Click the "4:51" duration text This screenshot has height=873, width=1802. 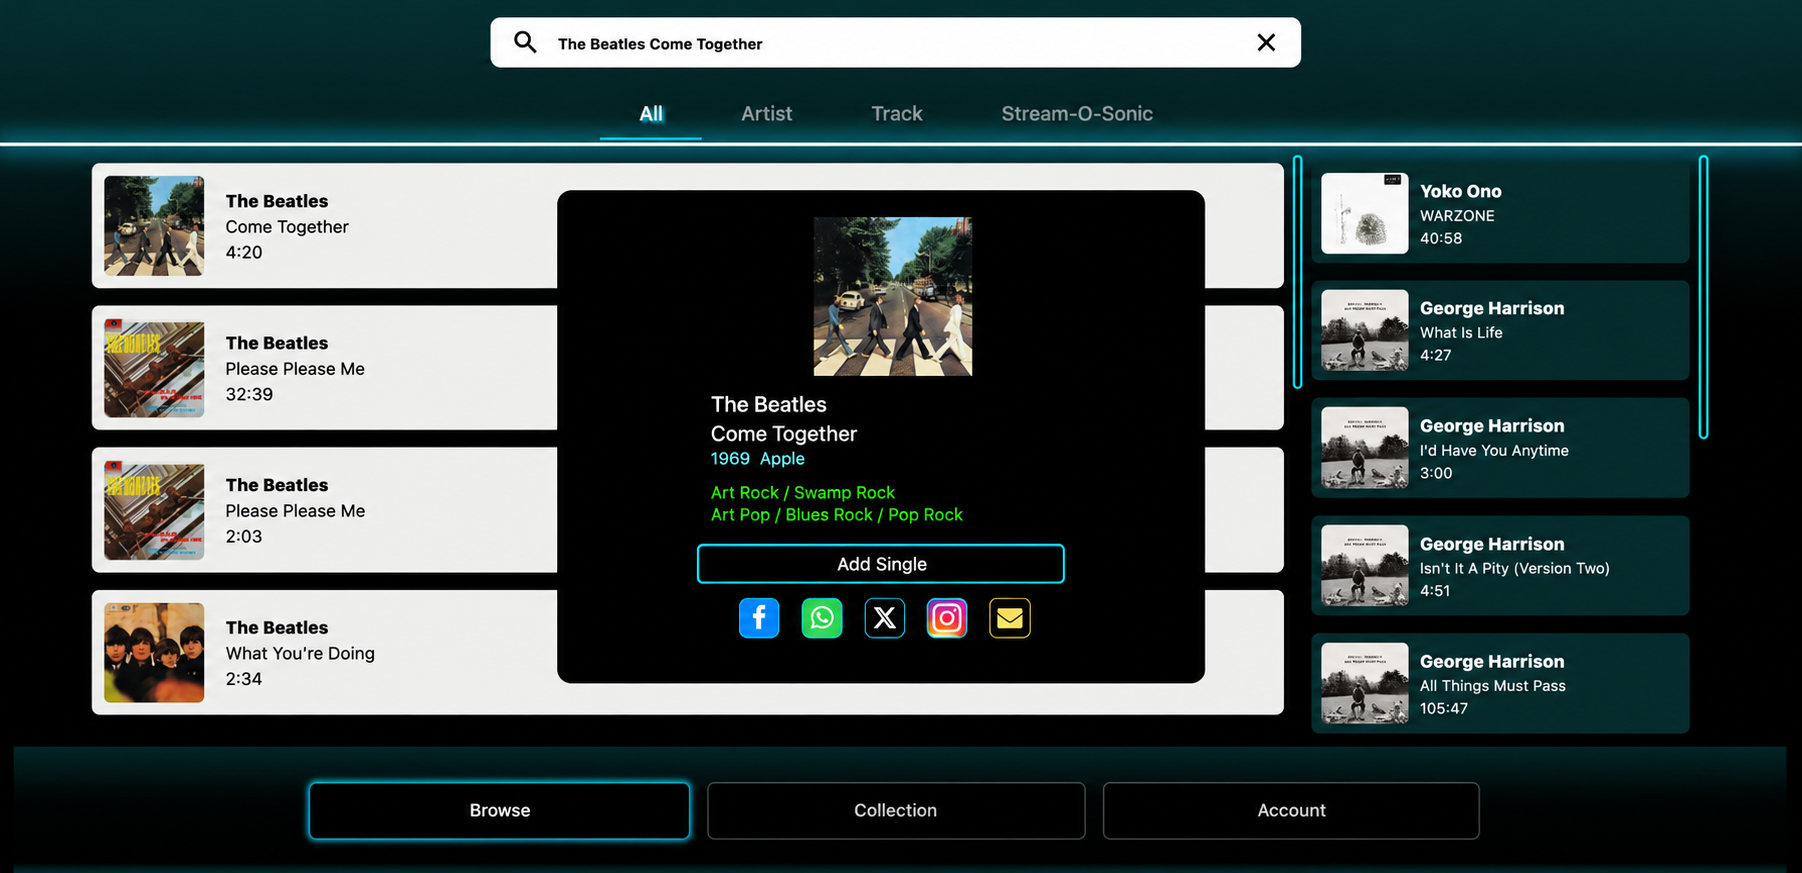(1435, 591)
